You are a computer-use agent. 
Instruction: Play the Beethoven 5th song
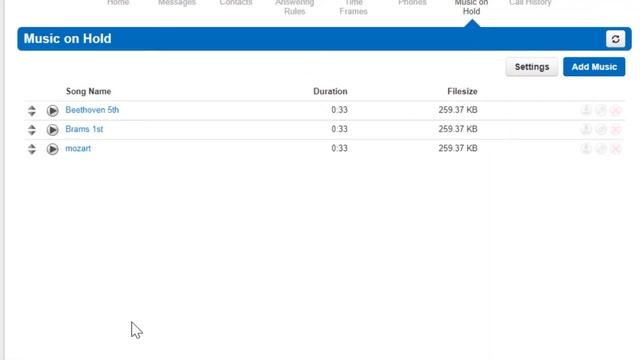[52, 111]
